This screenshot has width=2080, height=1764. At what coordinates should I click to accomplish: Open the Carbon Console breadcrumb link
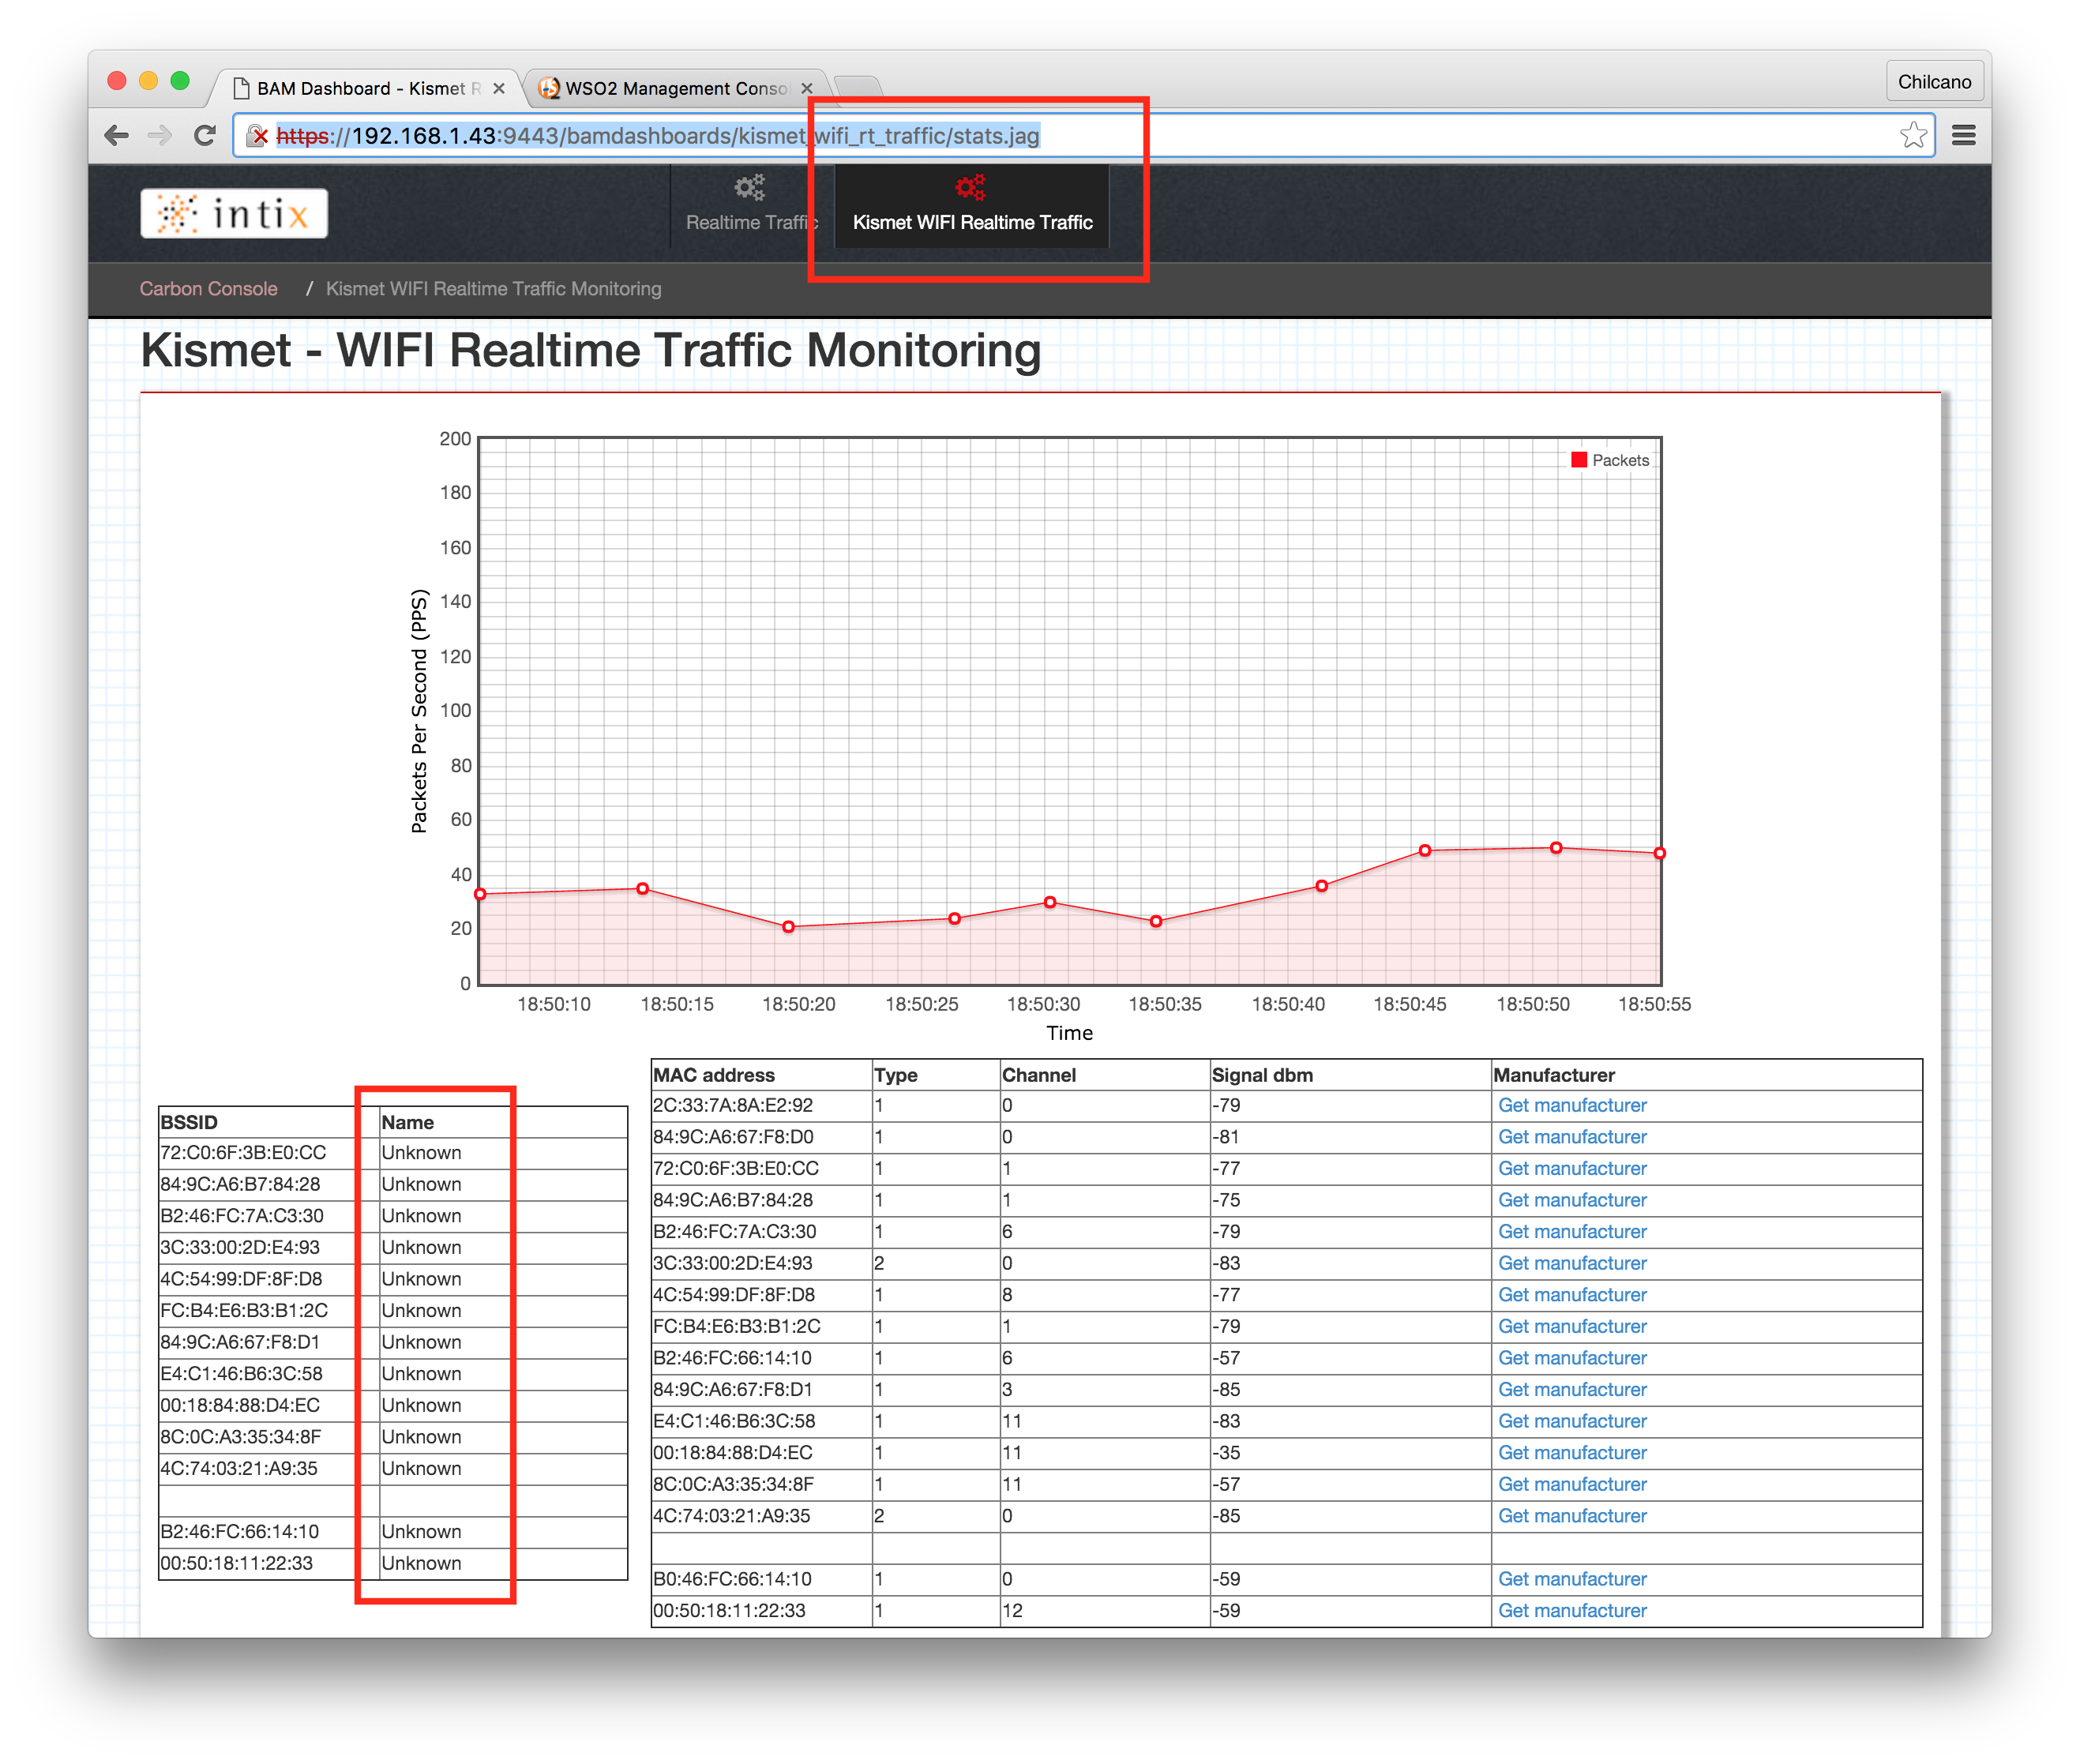(x=208, y=289)
